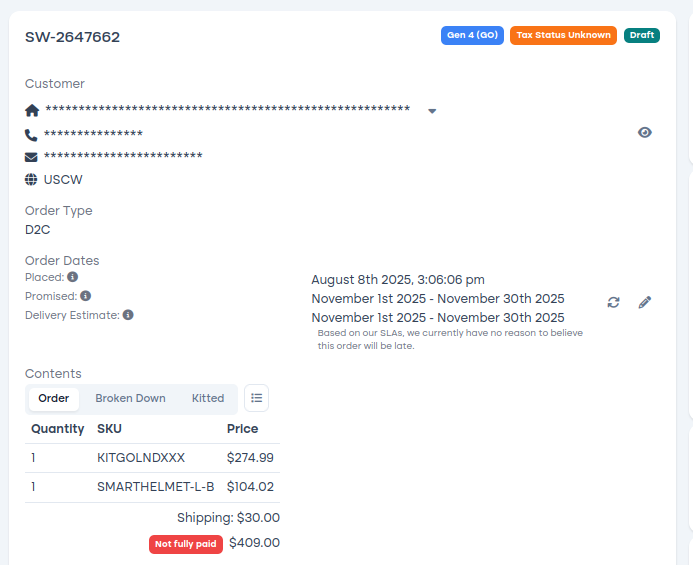
Task: Click the refresh delivery estimate icon
Action: pyautogui.click(x=613, y=302)
